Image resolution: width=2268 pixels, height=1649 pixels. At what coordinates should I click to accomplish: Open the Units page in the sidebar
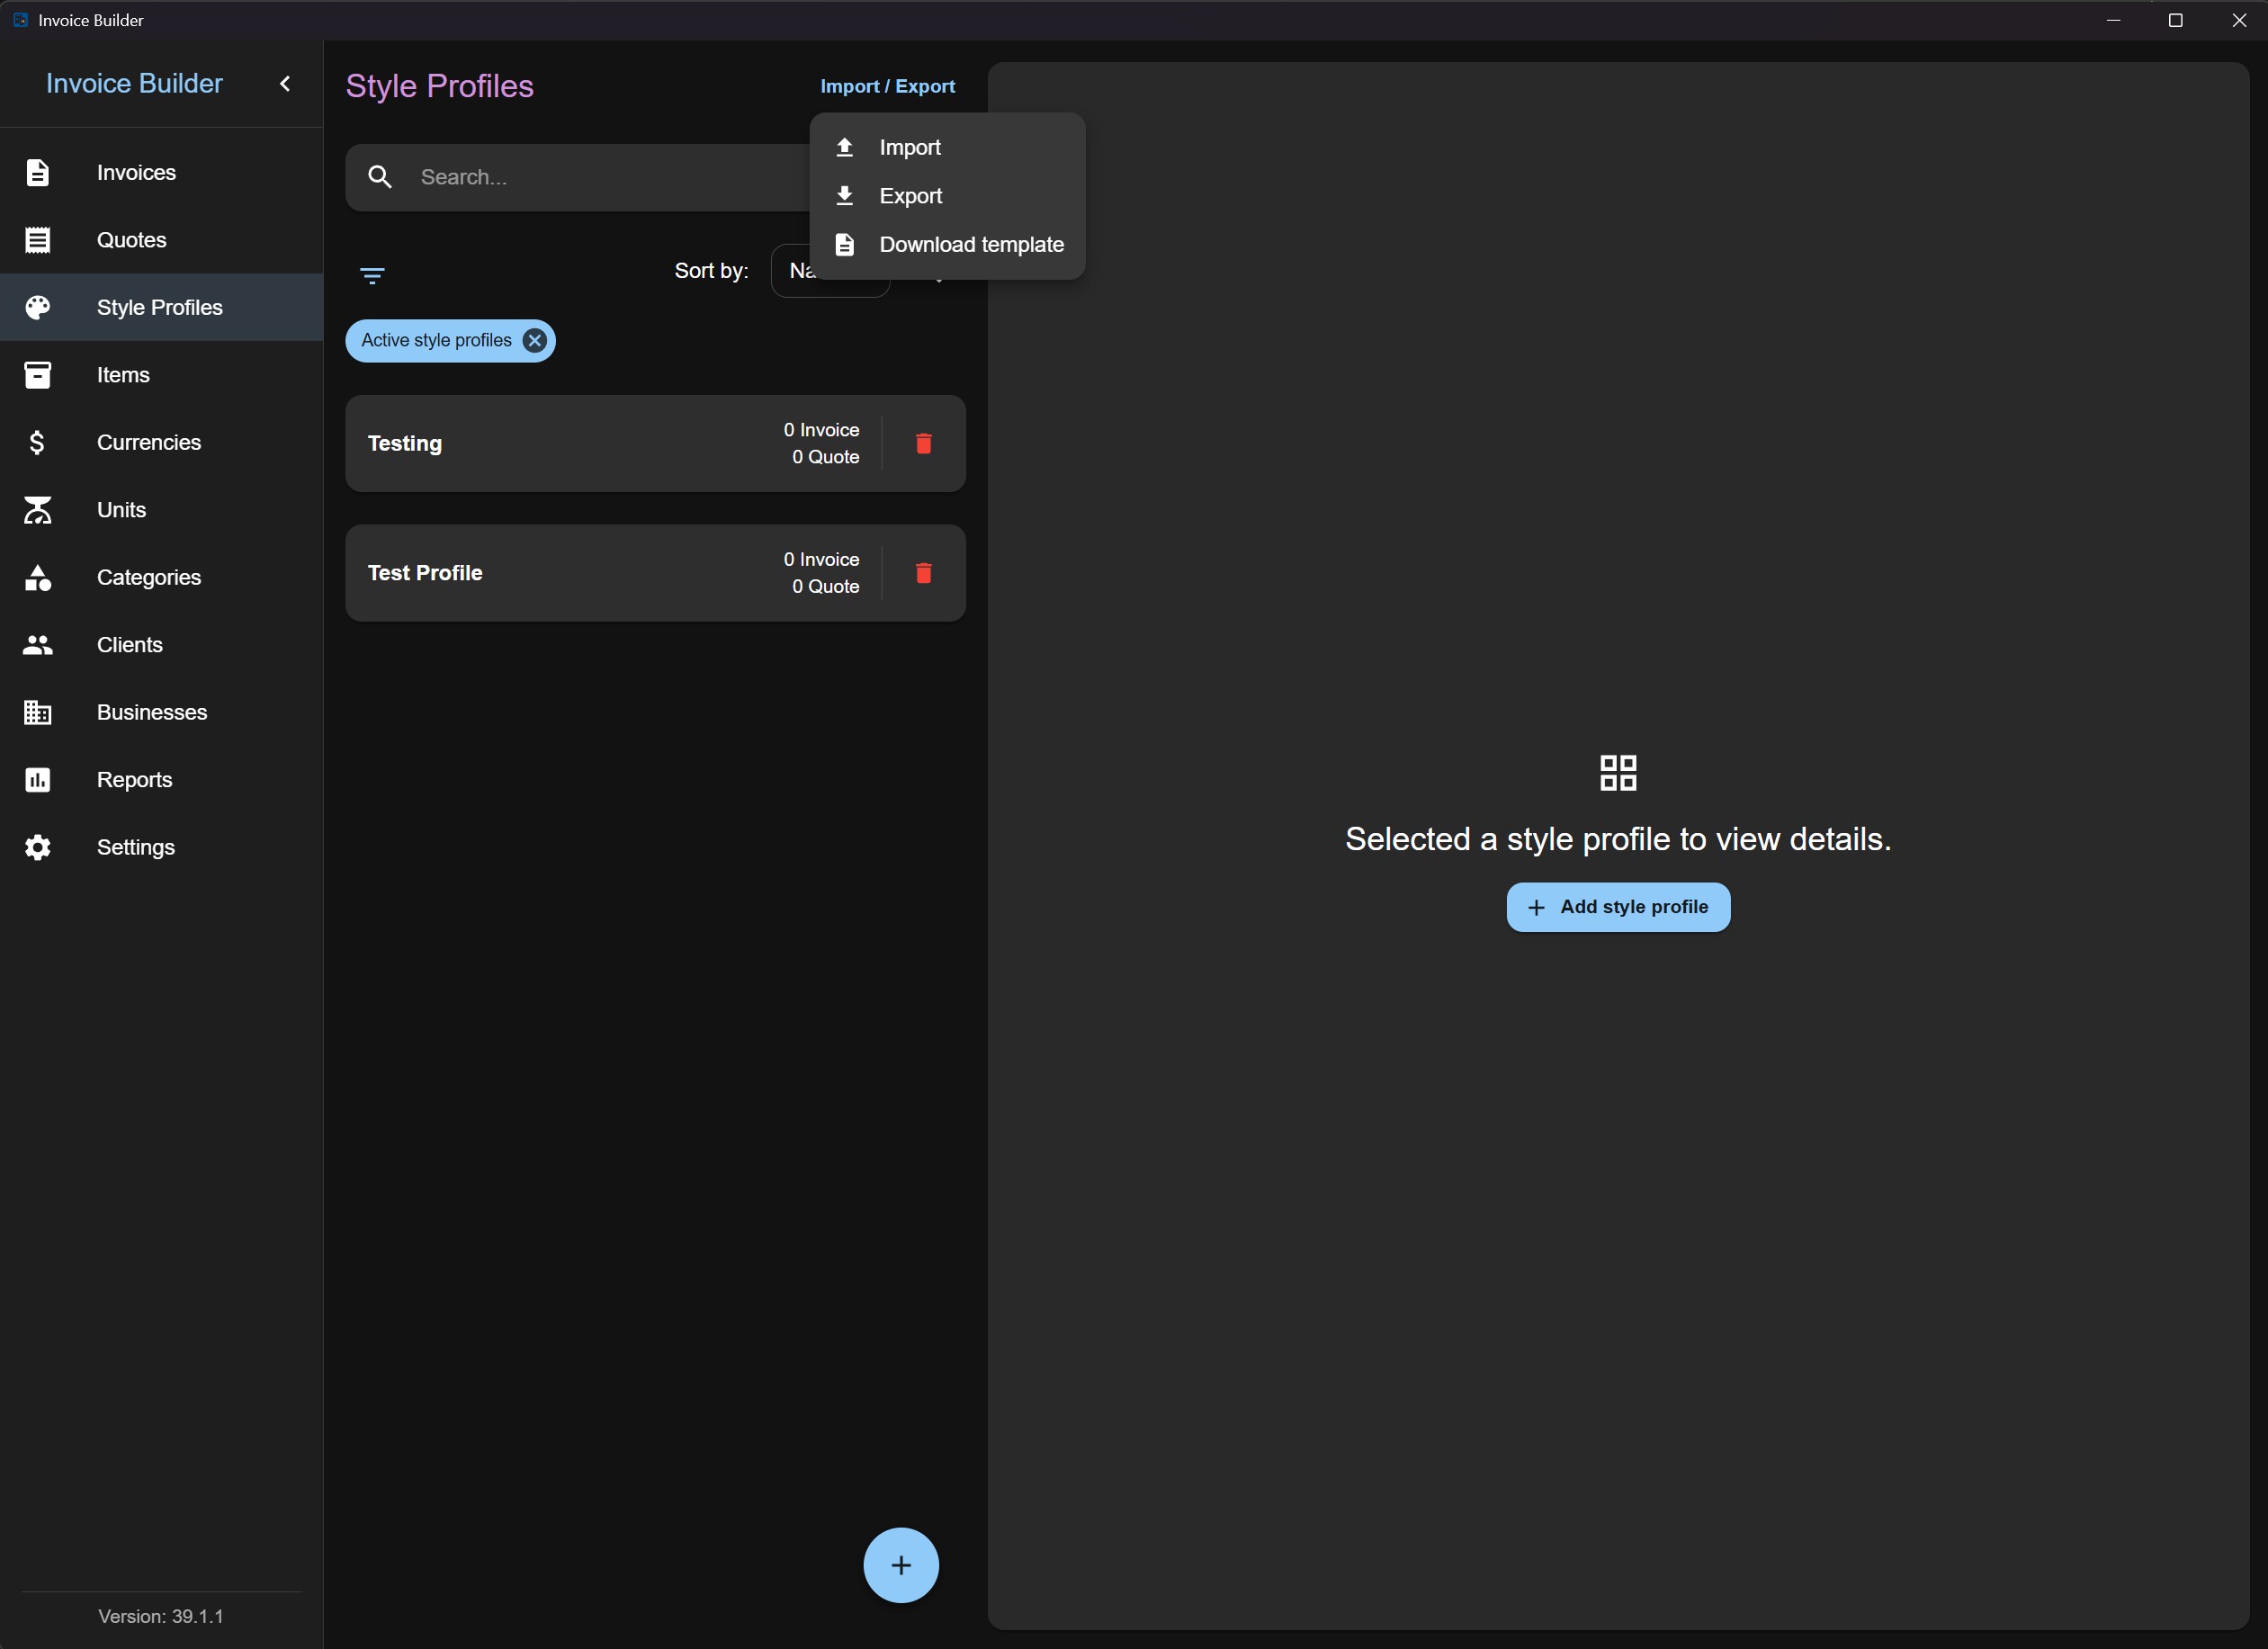(x=161, y=510)
